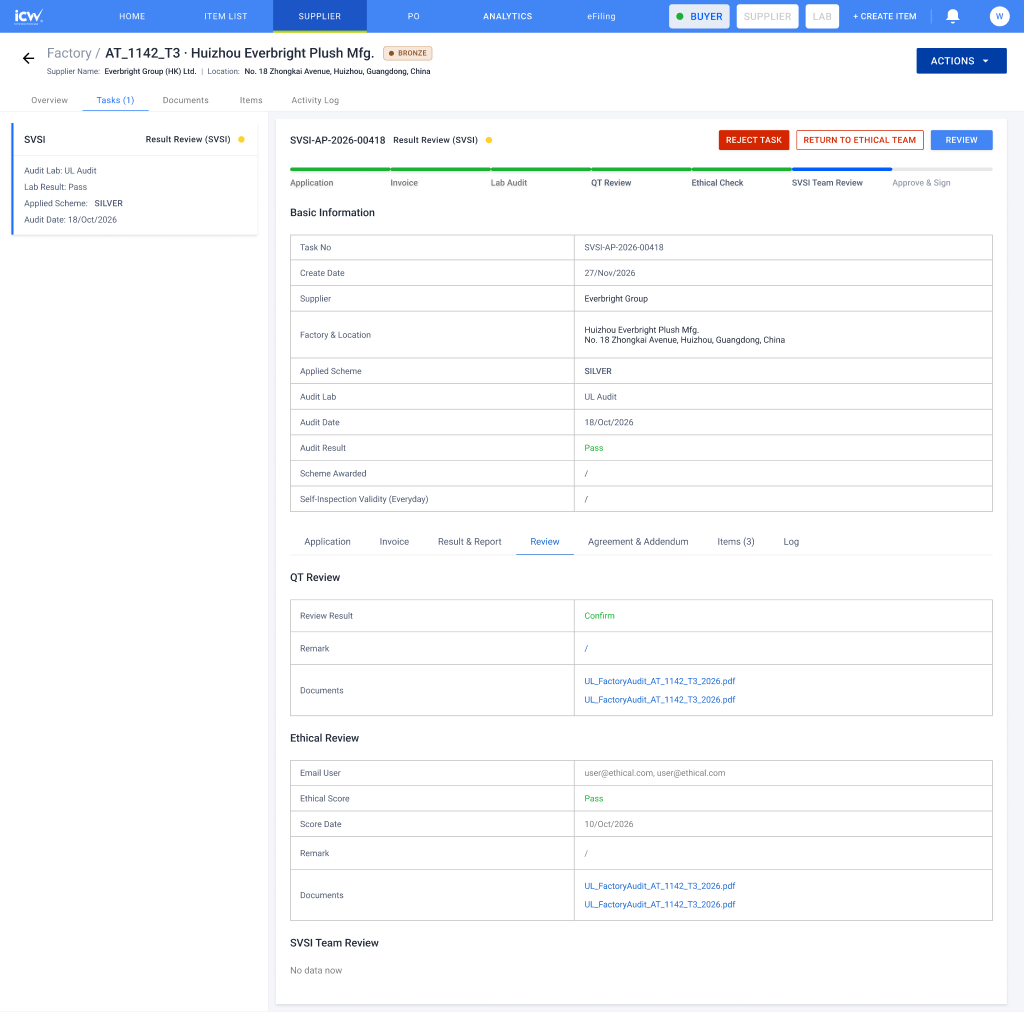Click Task No value SVSI-AP-2026-00418
1024x1012 pixels.
(624, 247)
